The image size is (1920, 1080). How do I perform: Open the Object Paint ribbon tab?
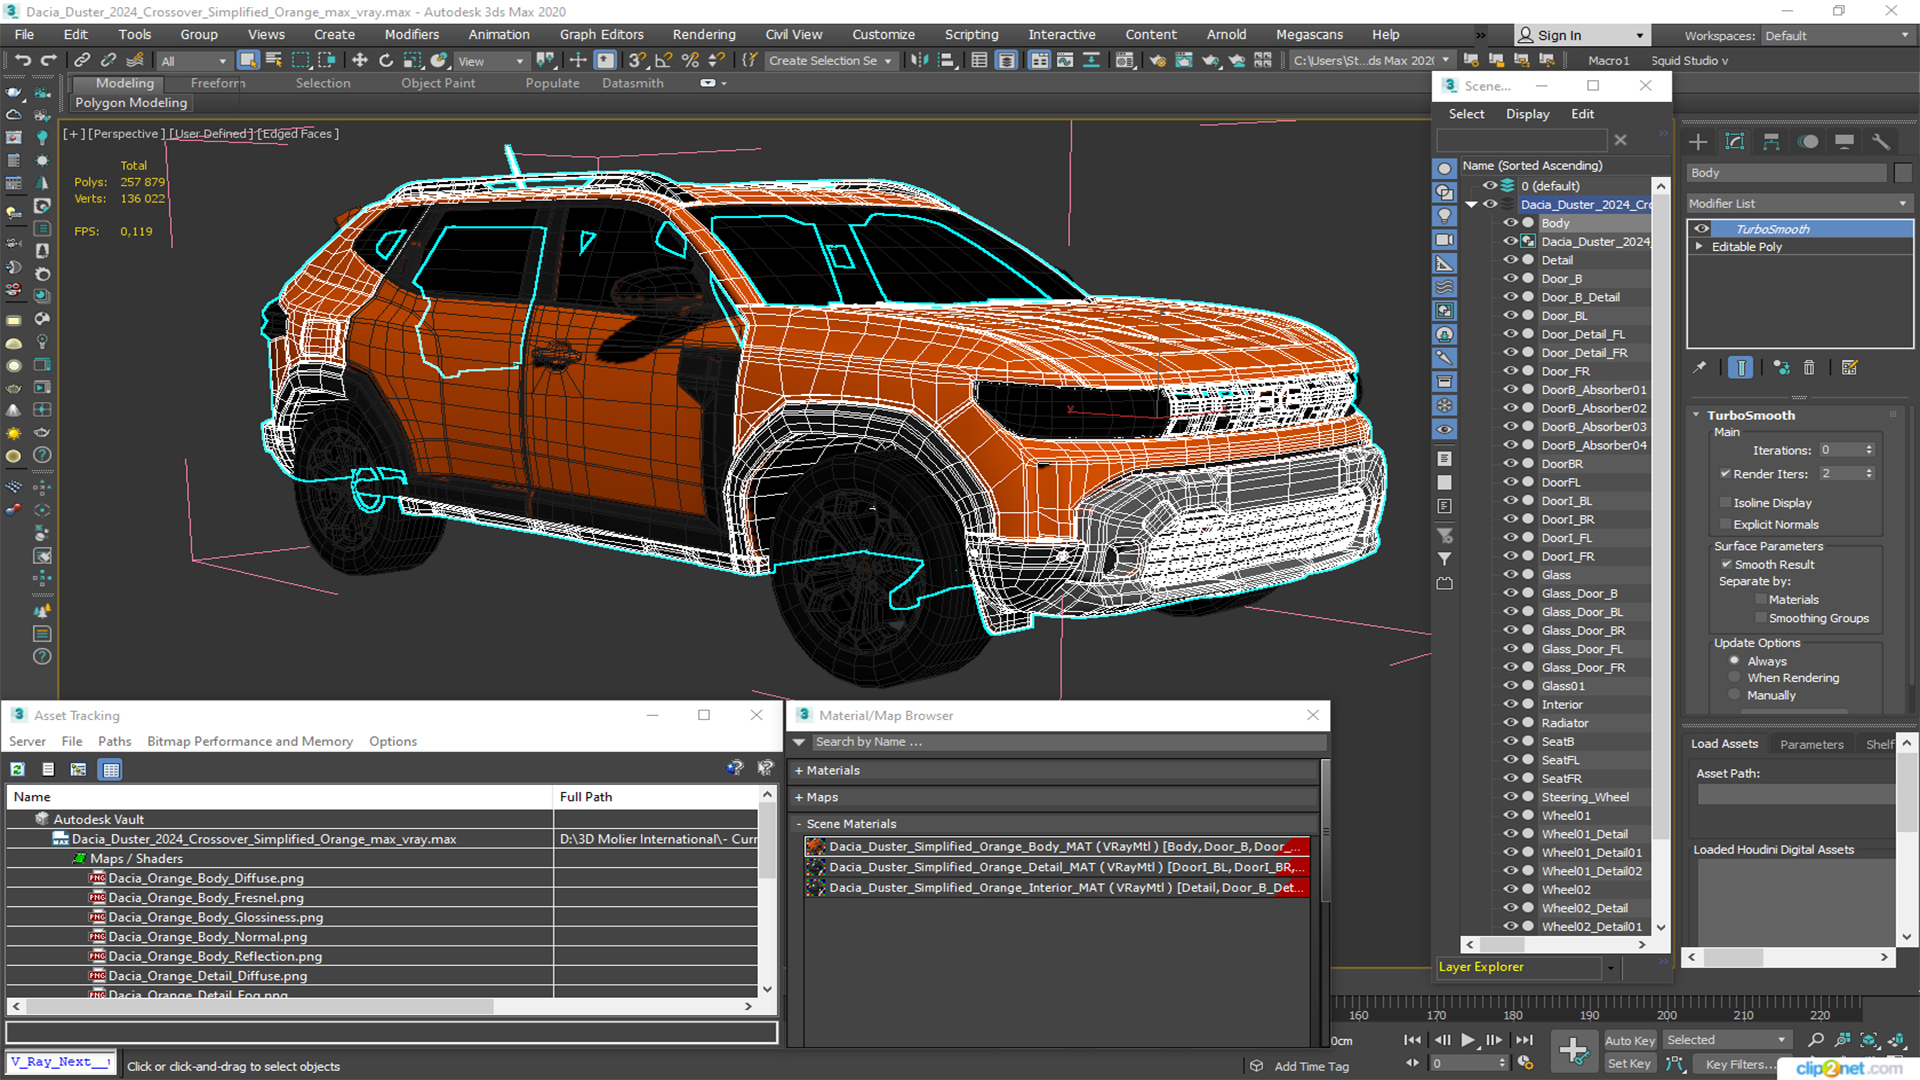pos(438,83)
